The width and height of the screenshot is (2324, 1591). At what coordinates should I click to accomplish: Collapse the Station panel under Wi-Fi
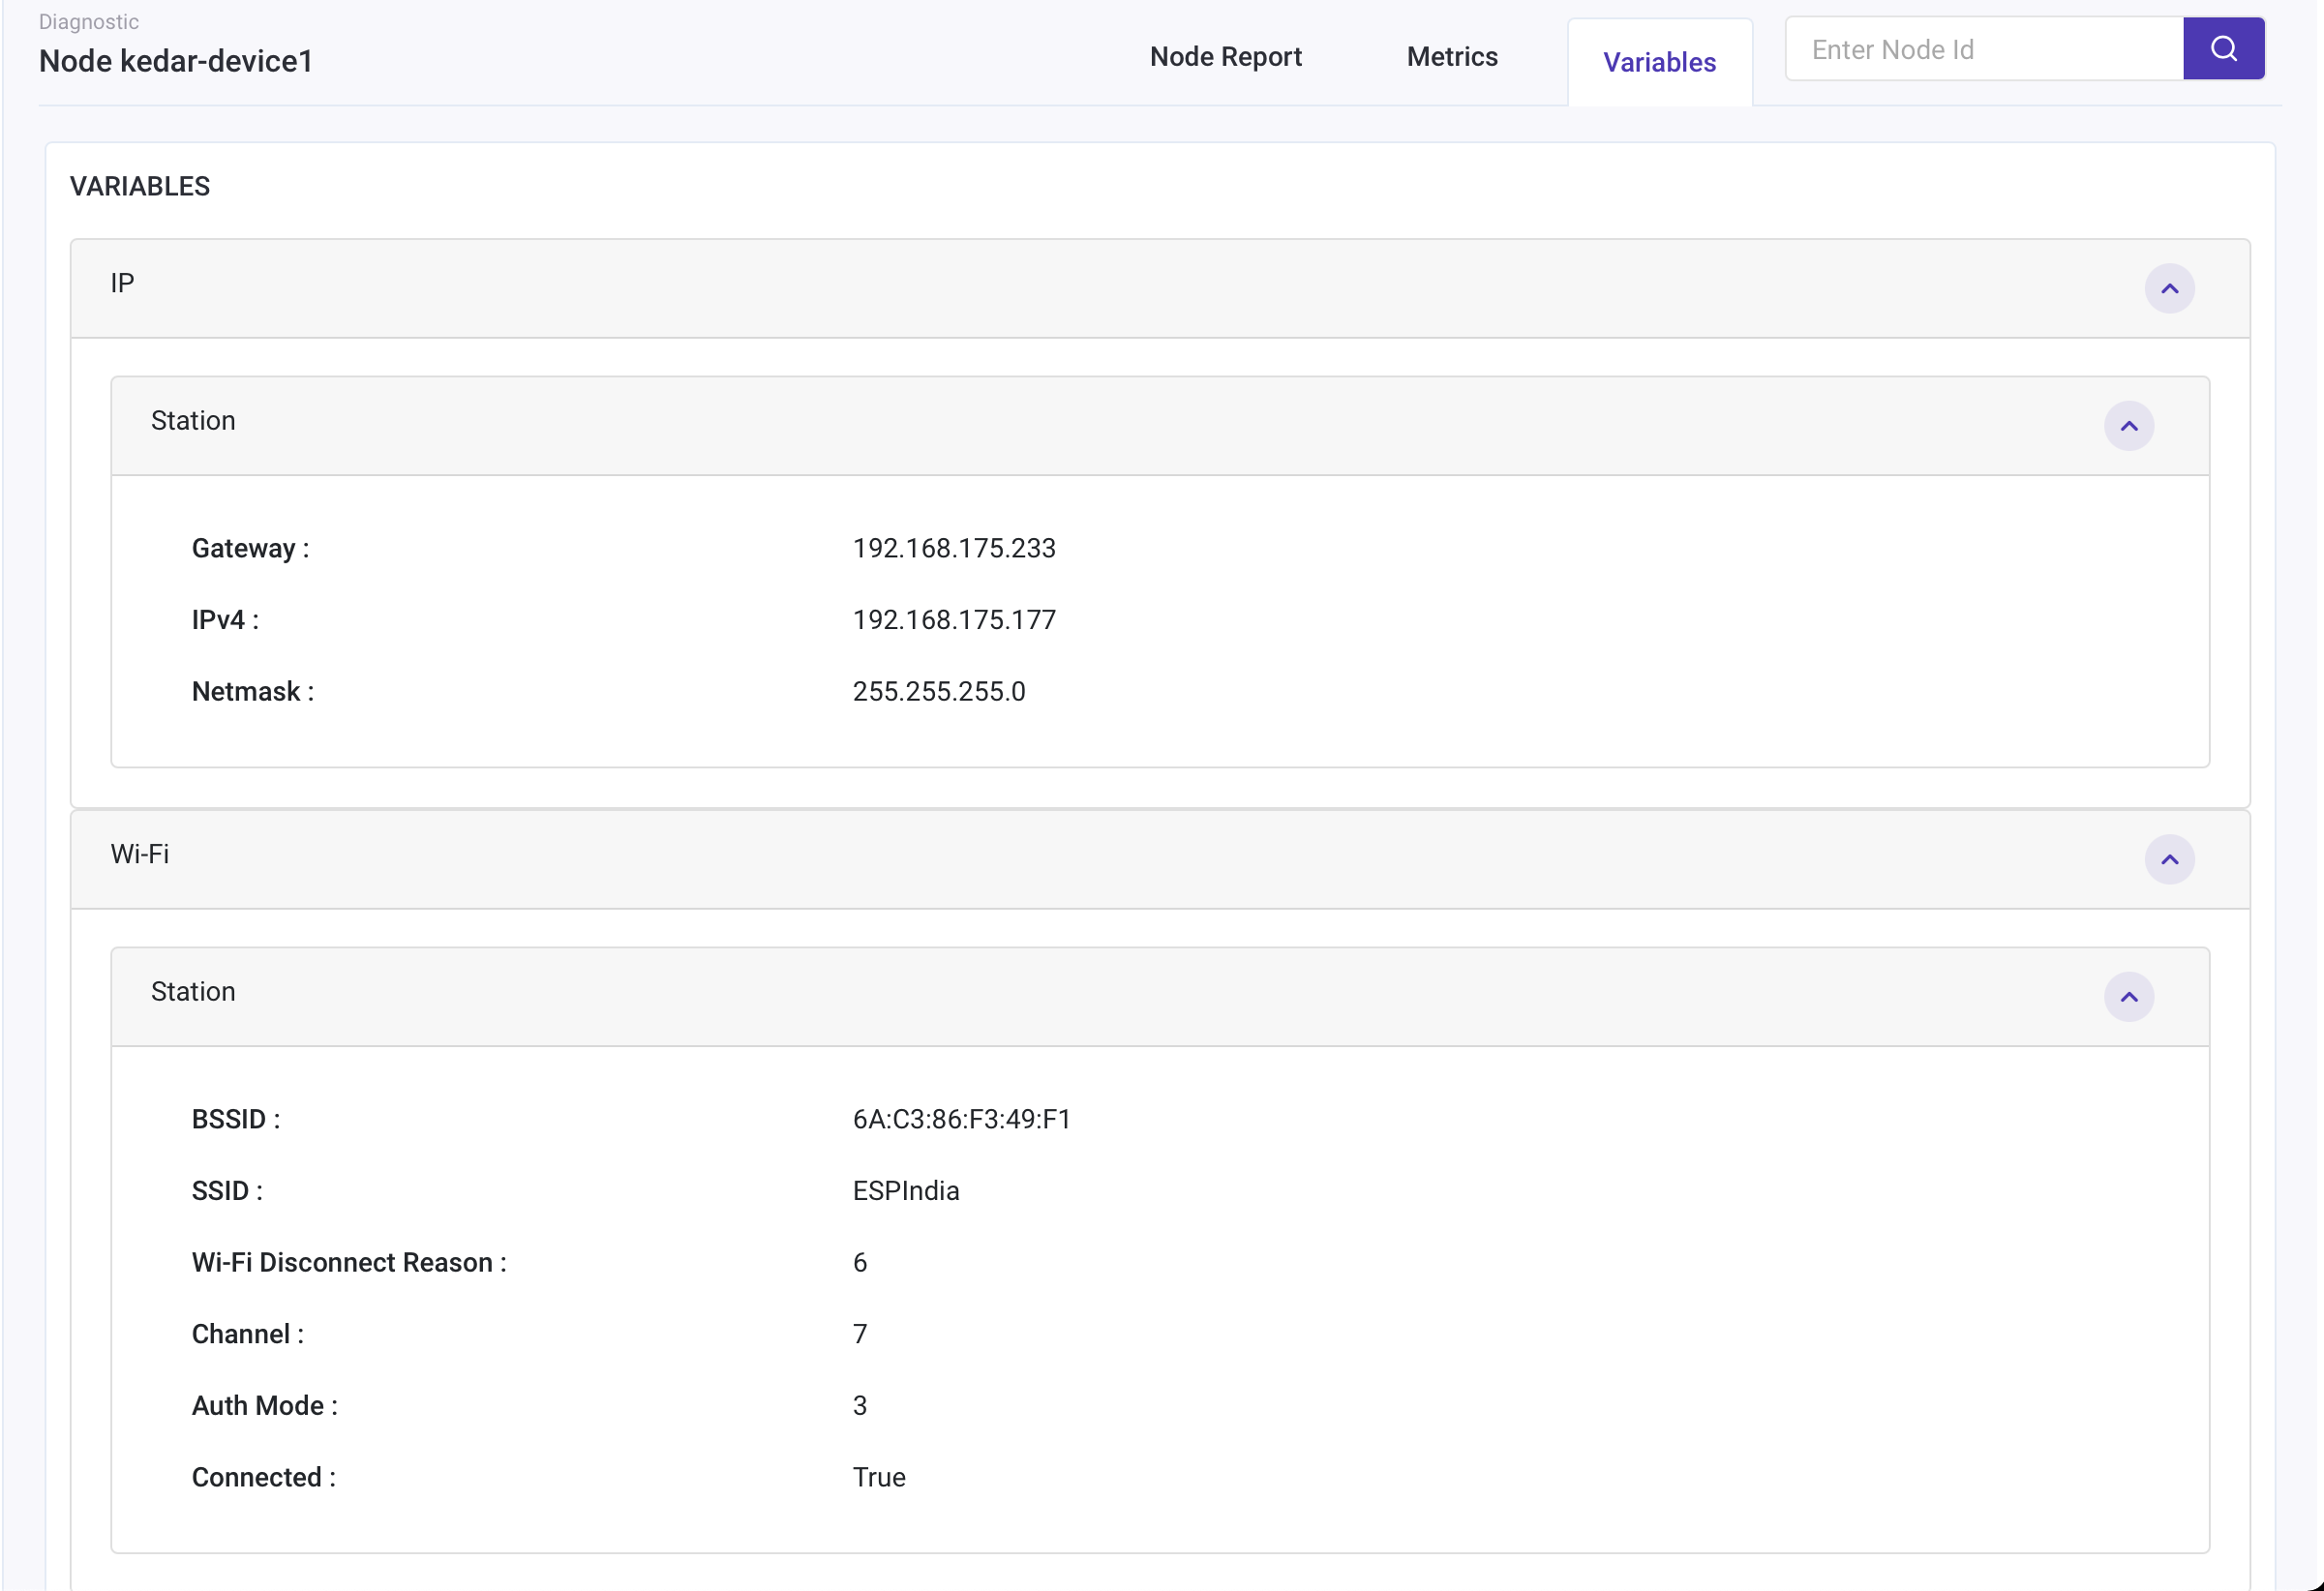[2128, 997]
